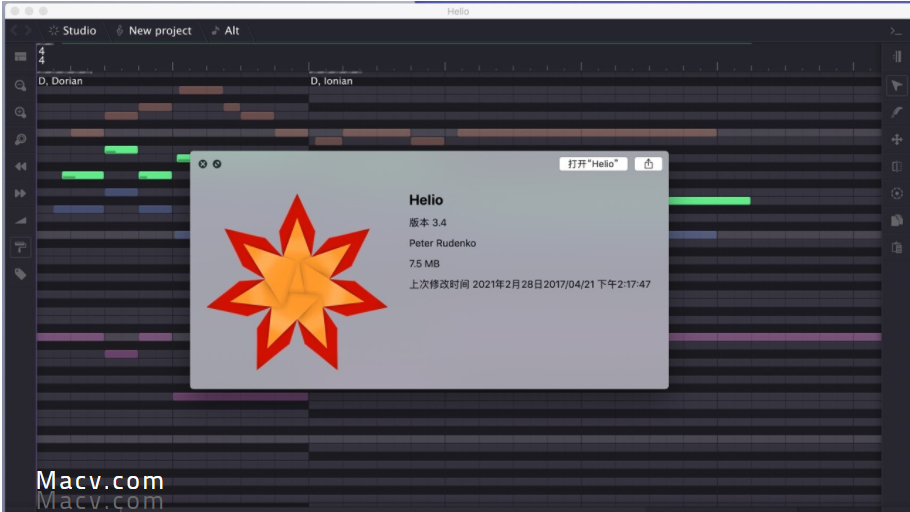The height and width of the screenshot is (512, 910).
Task: Paste notes using clipboard paste icon
Action: click(897, 247)
